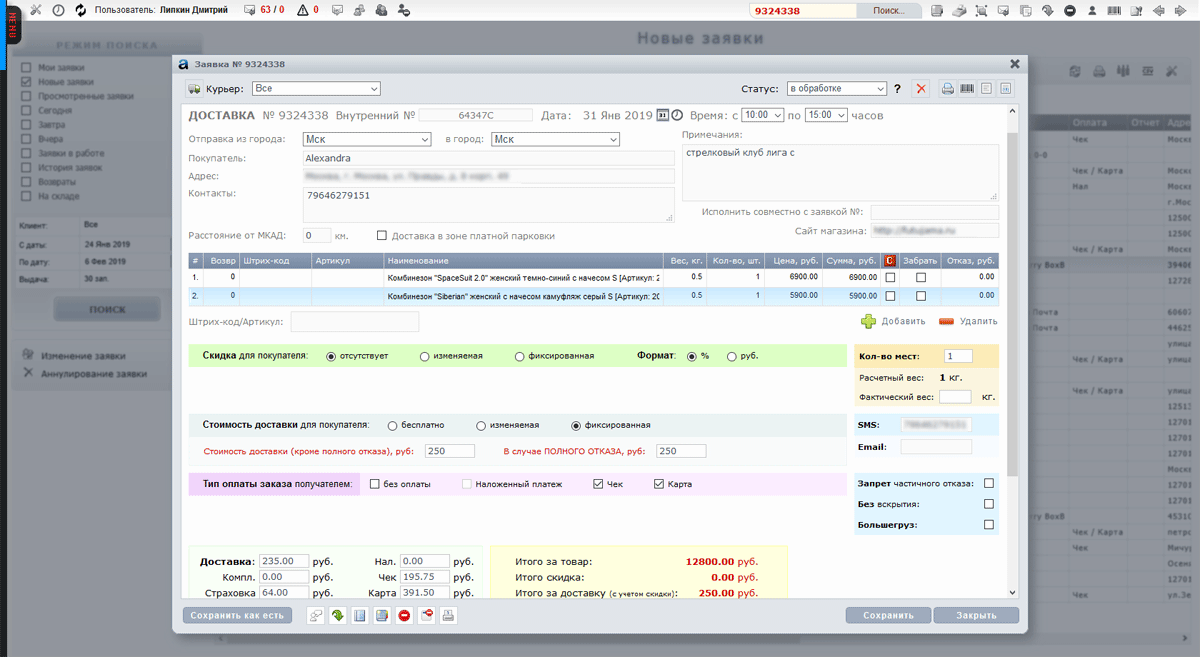Click the refresh arrows icon in top bar

pyautogui.click(x=80, y=10)
